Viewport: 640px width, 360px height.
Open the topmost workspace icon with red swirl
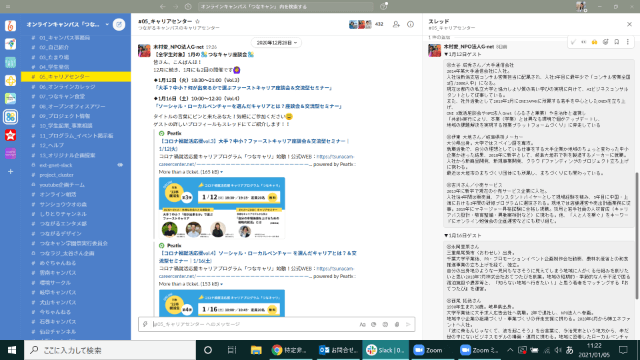11,25
